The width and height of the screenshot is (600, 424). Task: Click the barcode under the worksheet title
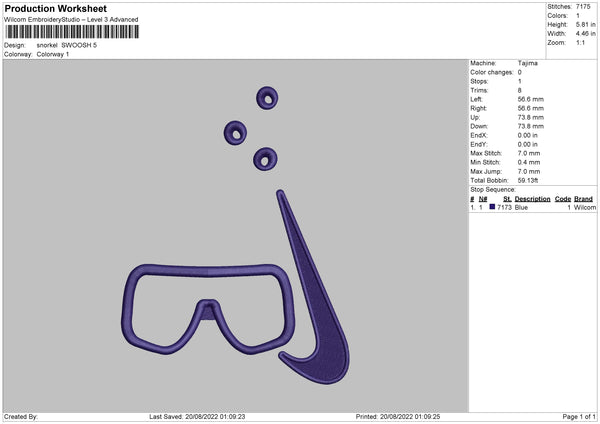[72, 32]
